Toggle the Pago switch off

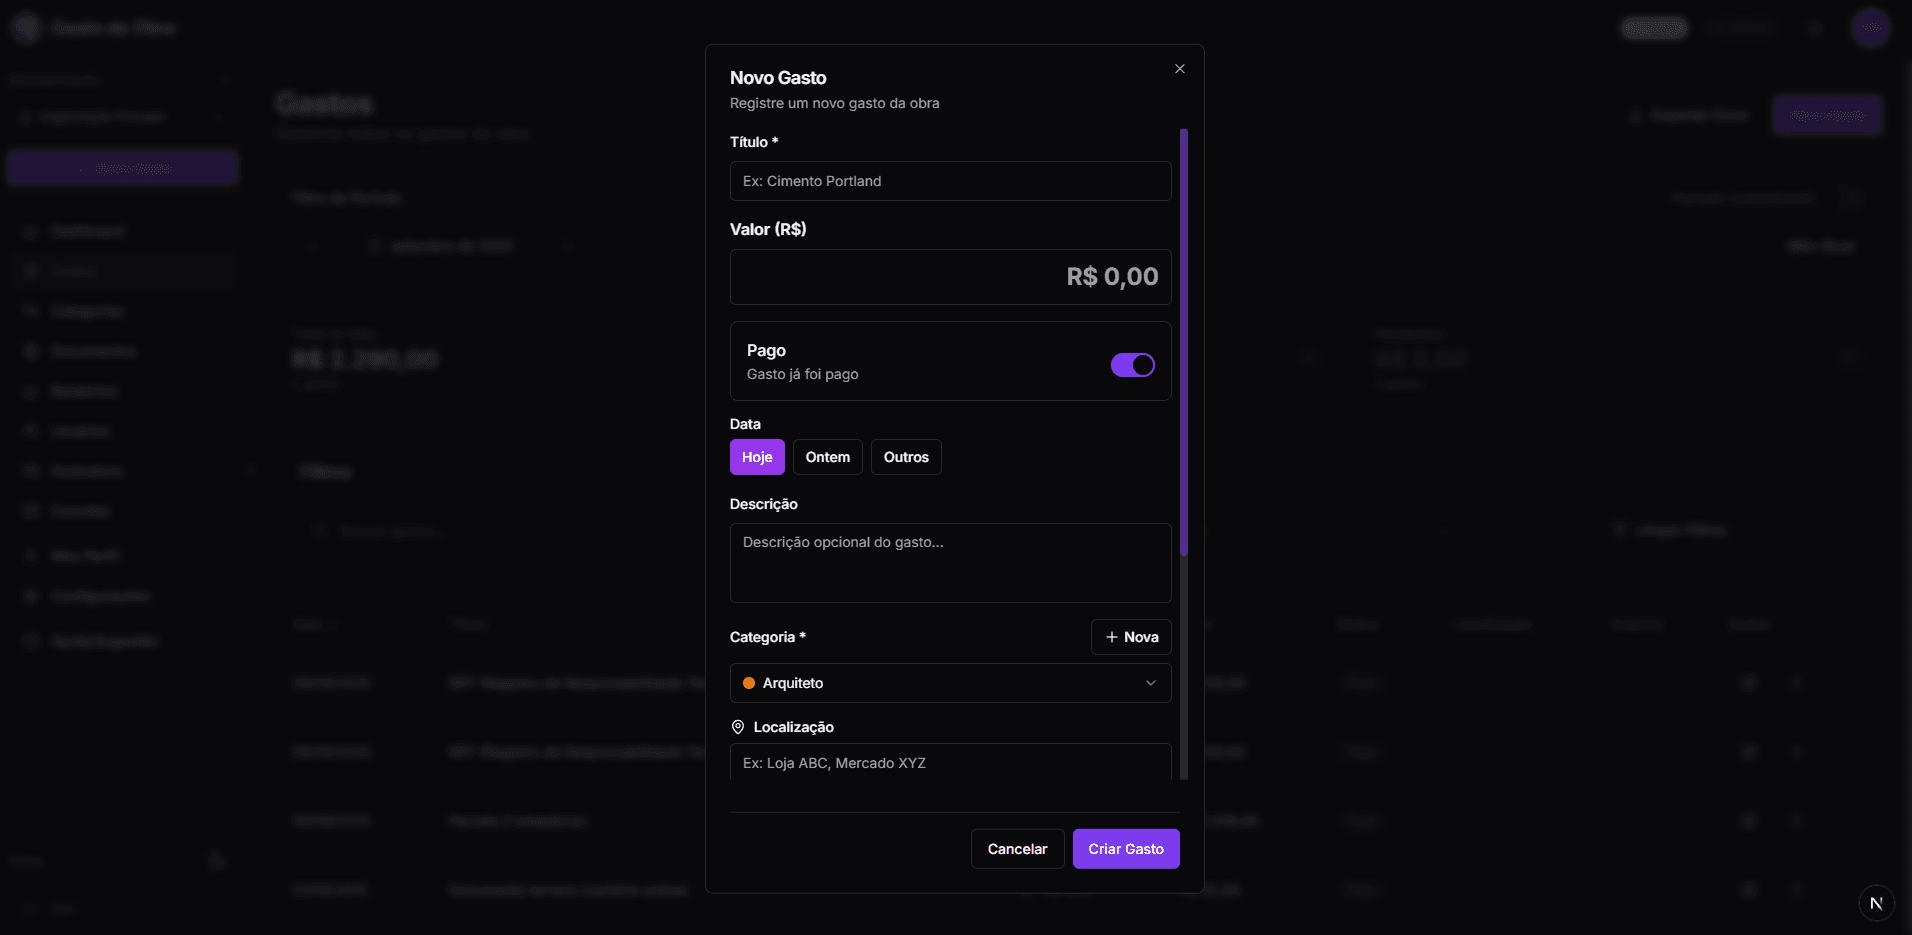point(1132,365)
